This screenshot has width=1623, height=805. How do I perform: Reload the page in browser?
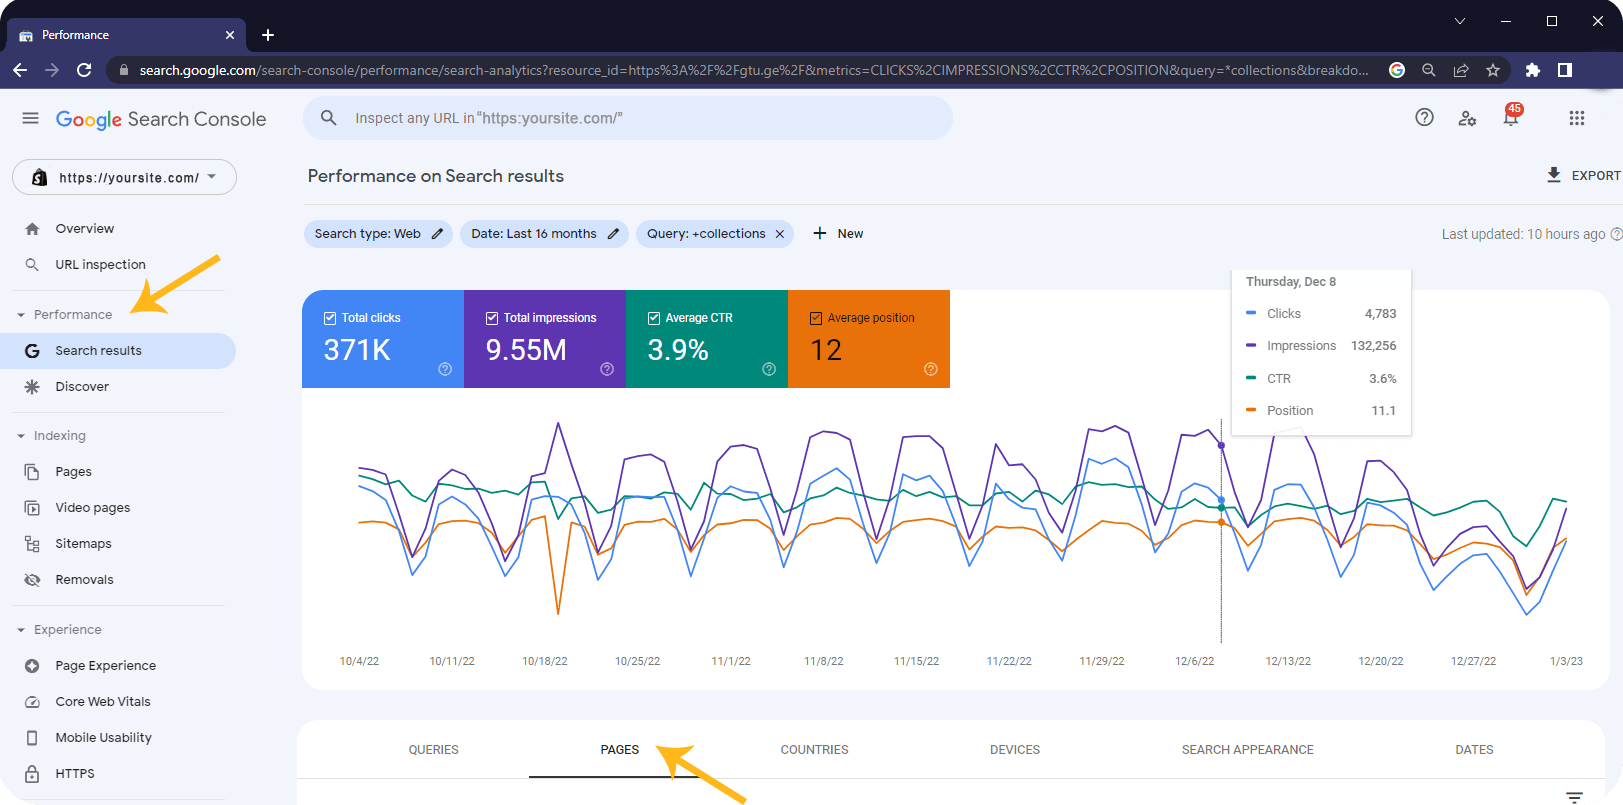pyautogui.click(x=84, y=70)
